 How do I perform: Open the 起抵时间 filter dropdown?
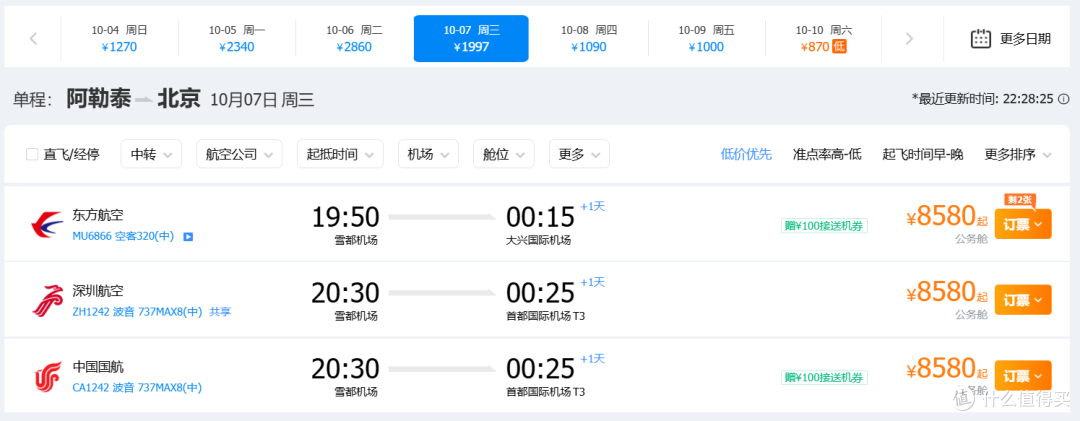[x=340, y=154]
